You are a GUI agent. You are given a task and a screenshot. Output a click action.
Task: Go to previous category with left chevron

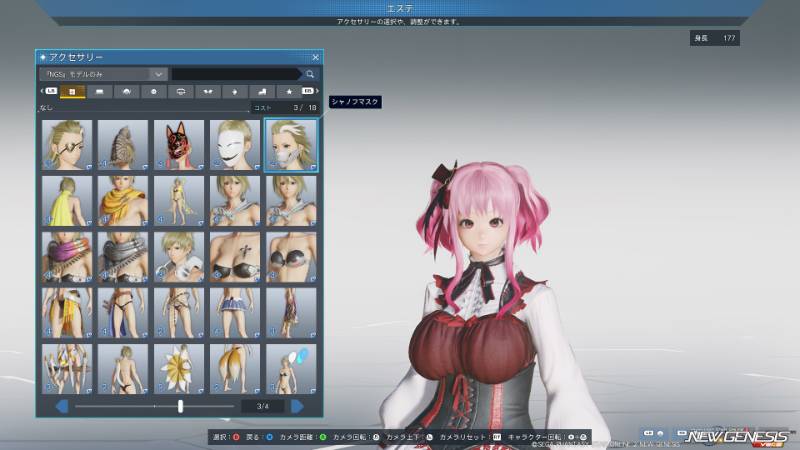pyautogui.click(x=42, y=91)
